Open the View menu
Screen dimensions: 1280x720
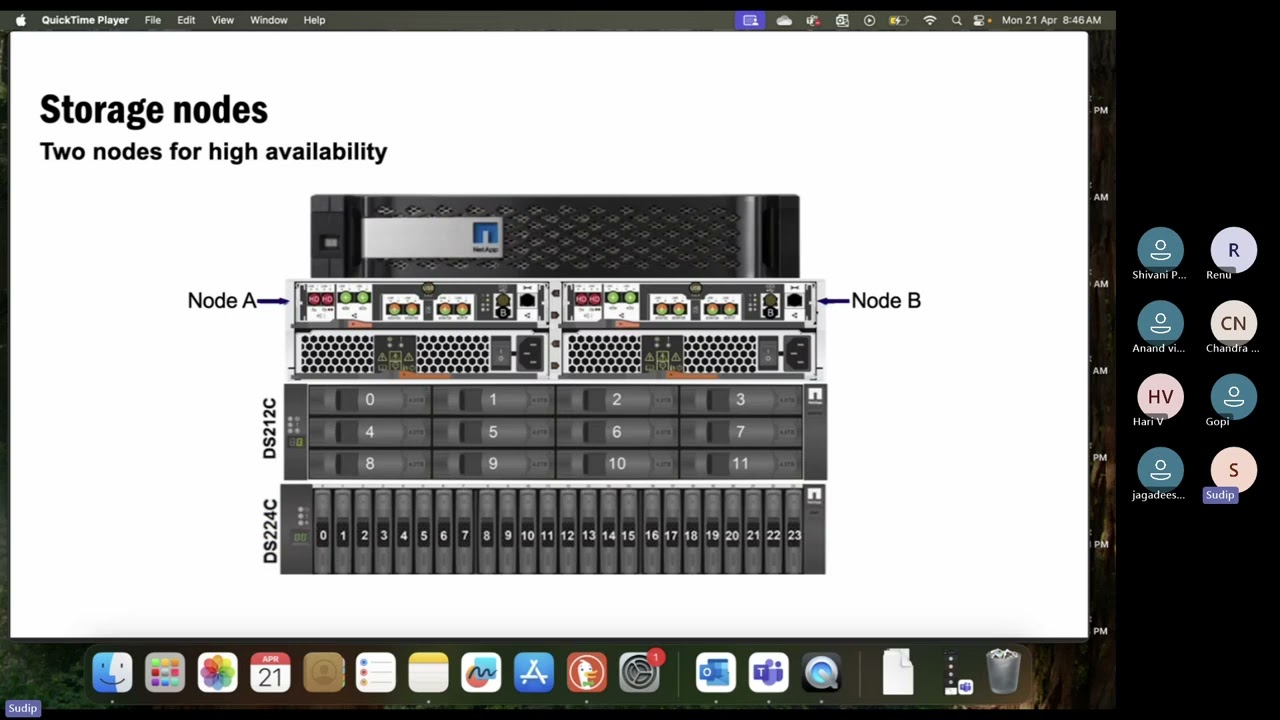click(x=222, y=20)
